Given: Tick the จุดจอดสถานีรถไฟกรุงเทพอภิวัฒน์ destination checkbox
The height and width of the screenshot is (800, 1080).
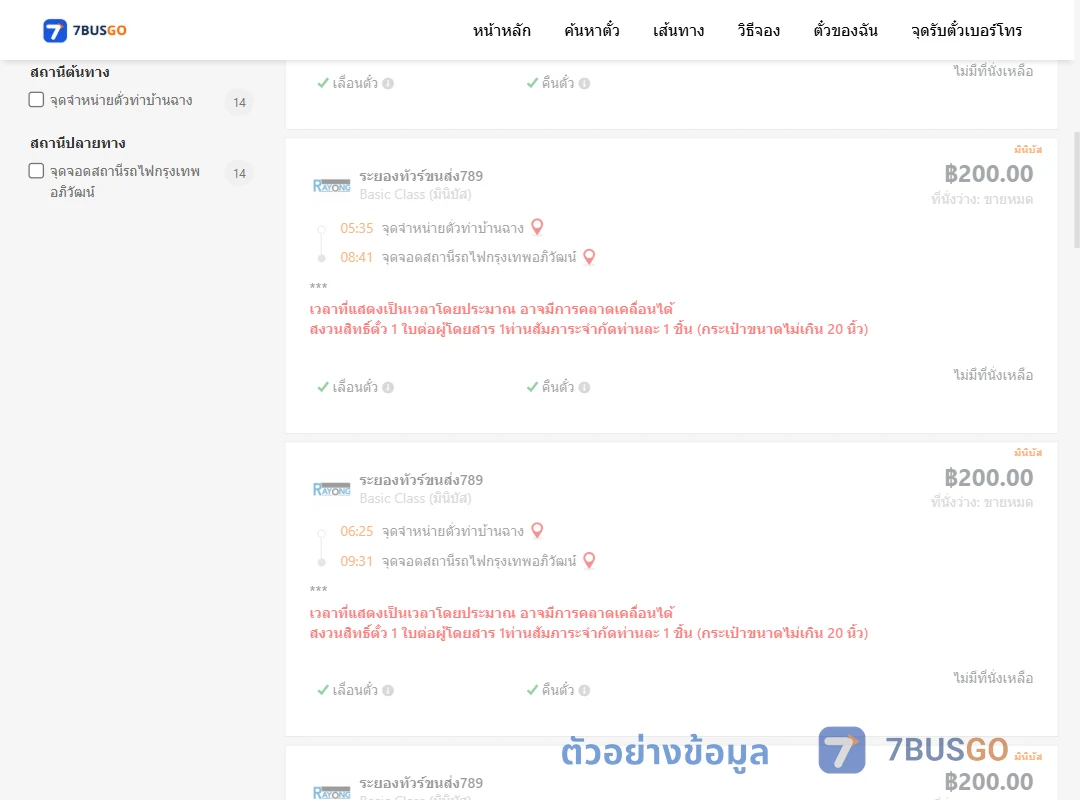Looking at the screenshot, I should pos(37,170).
